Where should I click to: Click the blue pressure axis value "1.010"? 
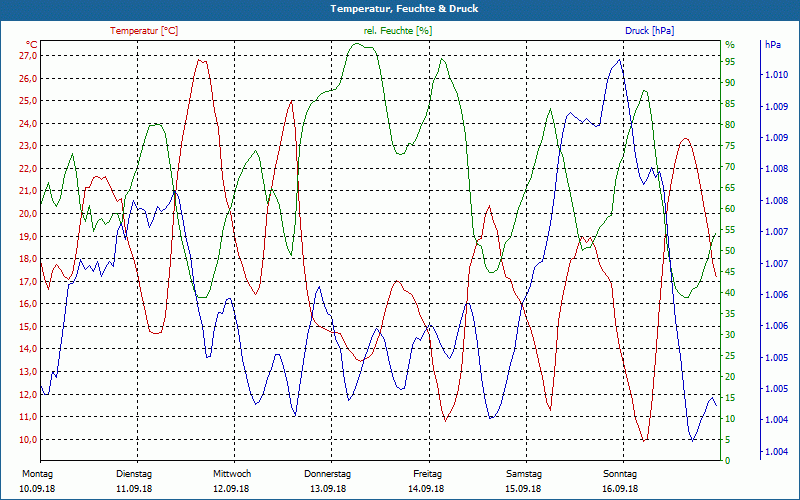777,75
